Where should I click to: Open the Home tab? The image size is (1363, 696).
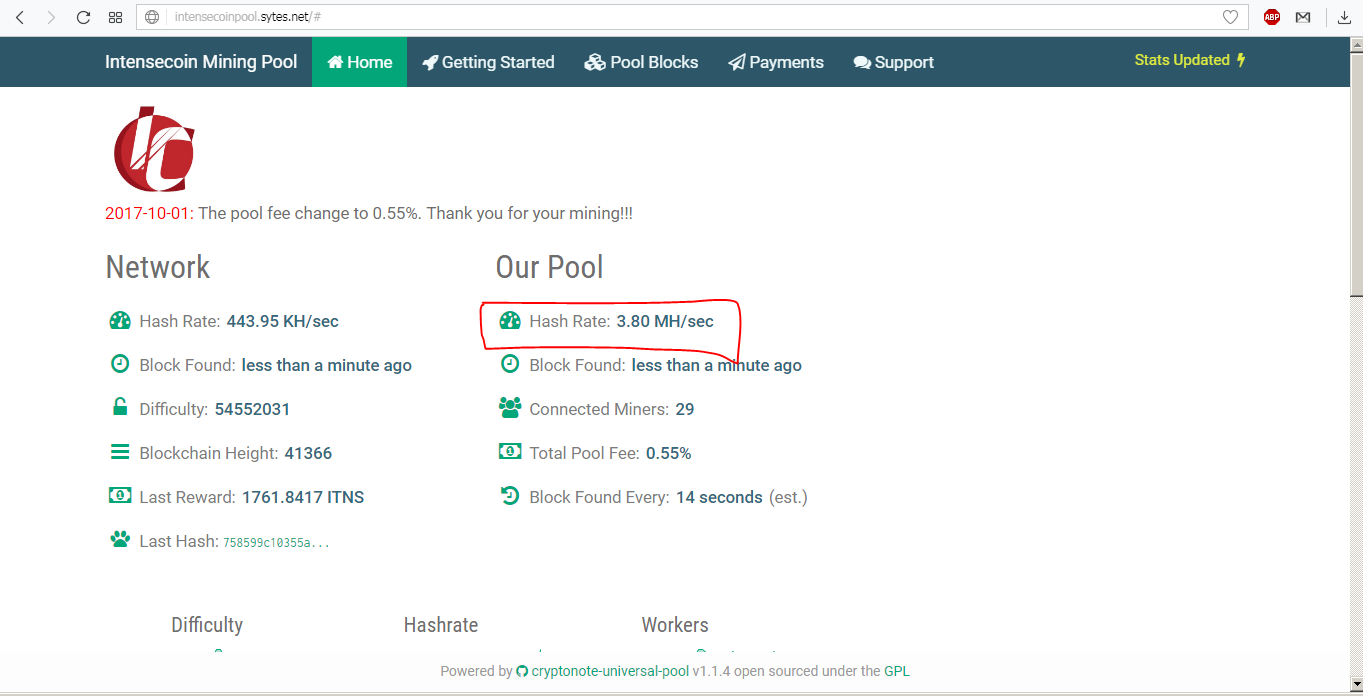[x=359, y=62]
